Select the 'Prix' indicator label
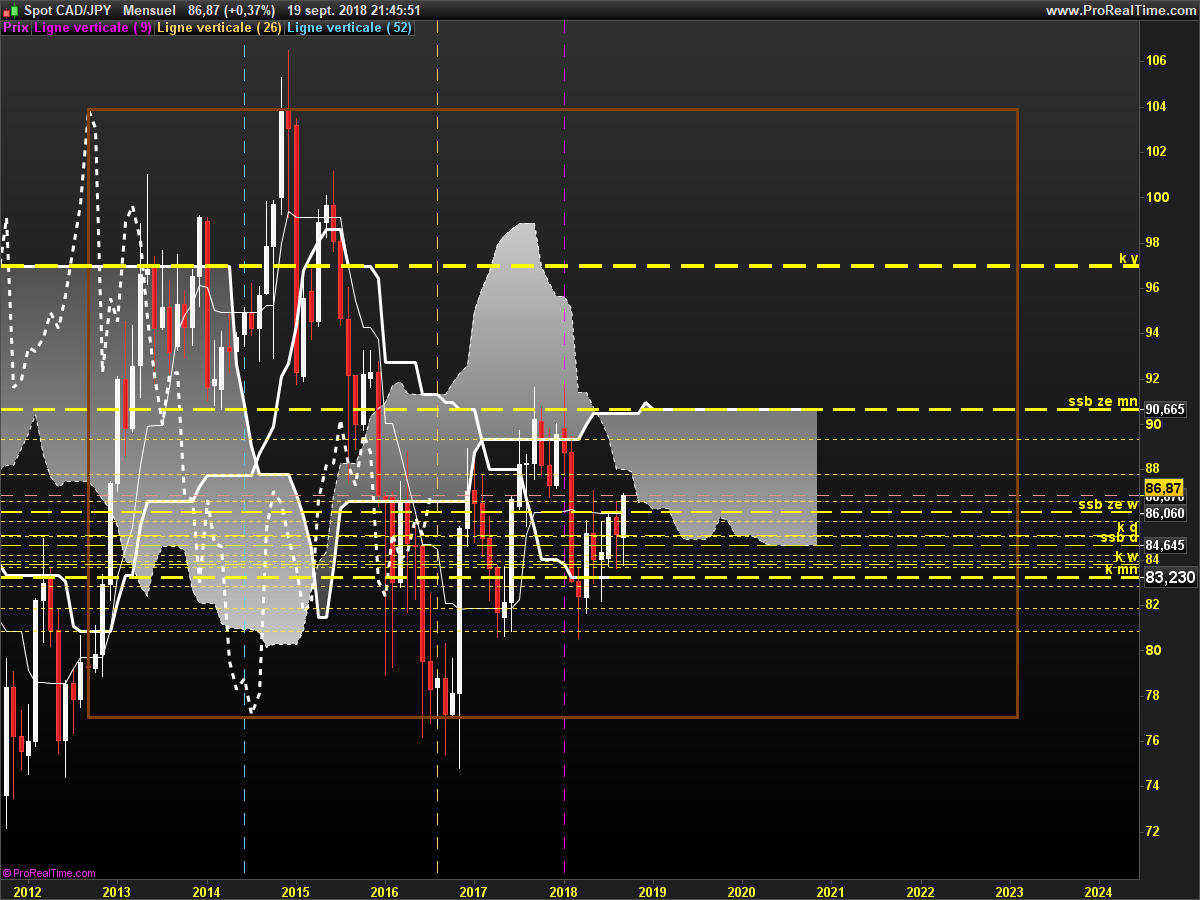Image resolution: width=1200 pixels, height=900 pixels. tap(16, 28)
